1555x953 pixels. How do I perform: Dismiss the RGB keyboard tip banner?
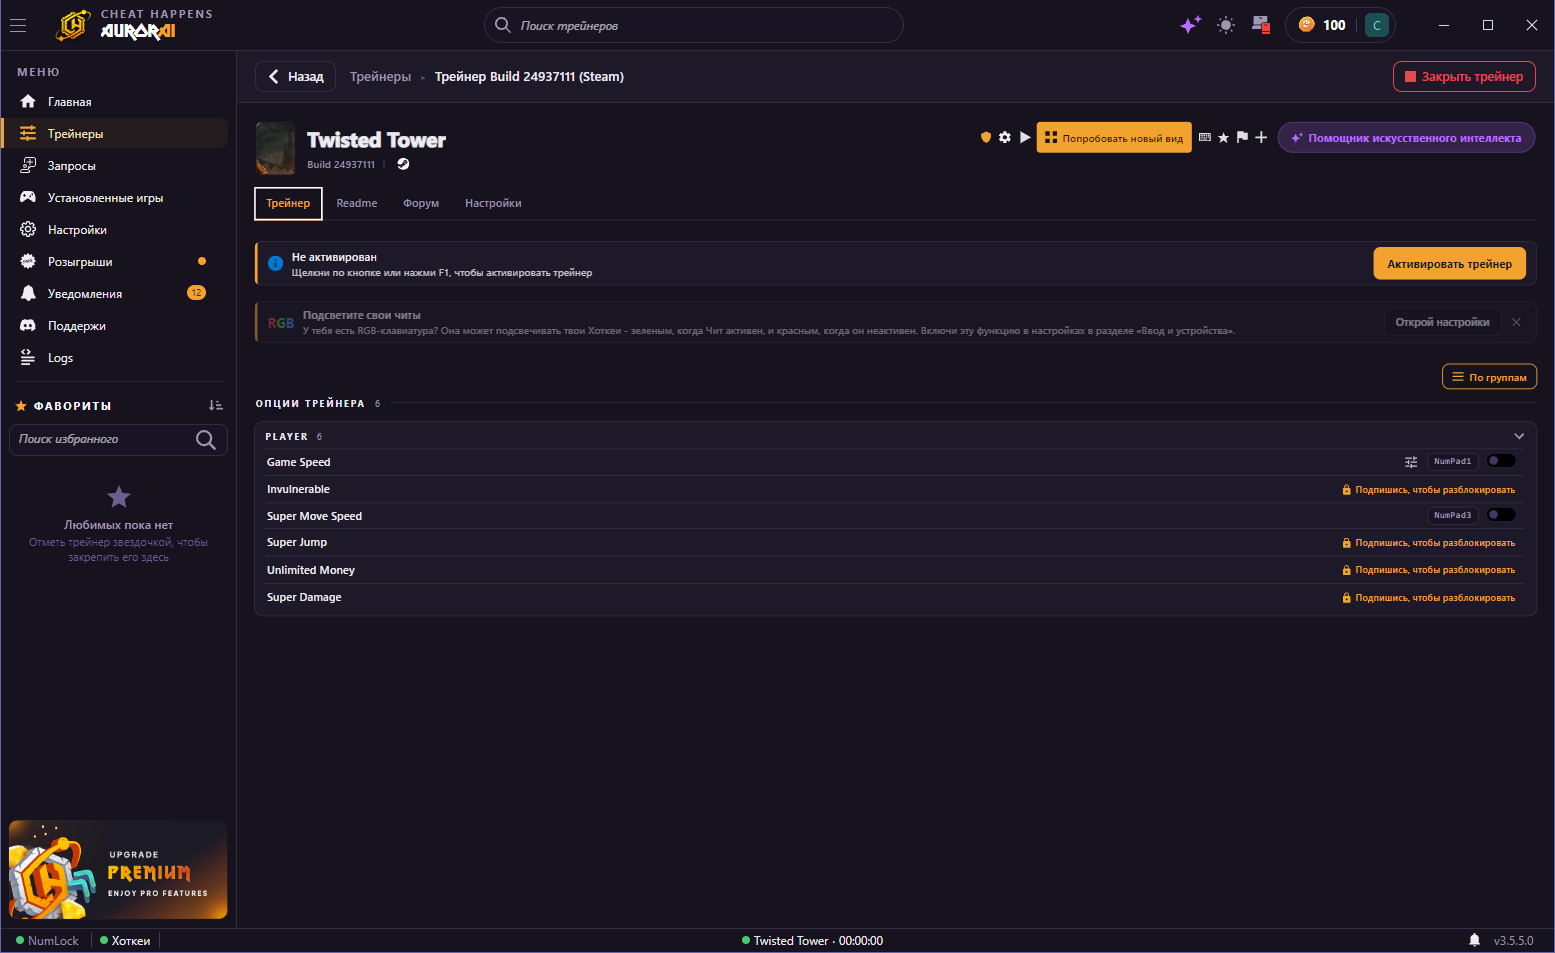point(1516,322)
